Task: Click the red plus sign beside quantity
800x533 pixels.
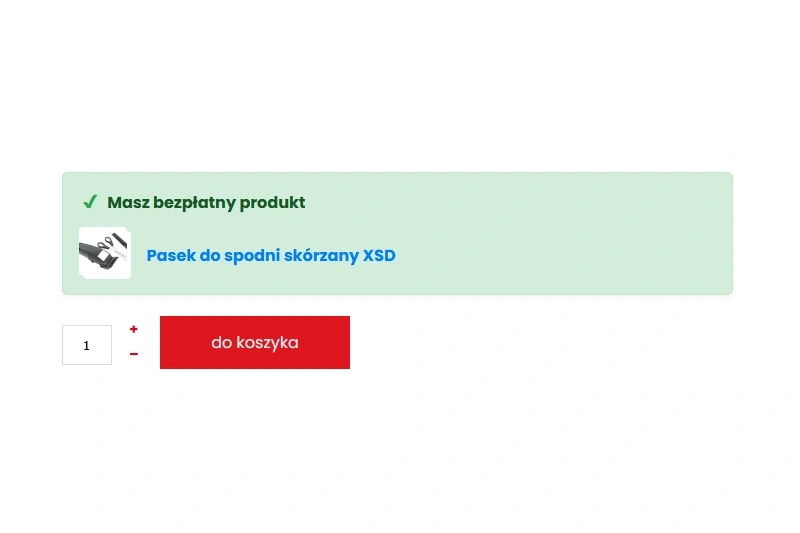Action: coord(134,329)
